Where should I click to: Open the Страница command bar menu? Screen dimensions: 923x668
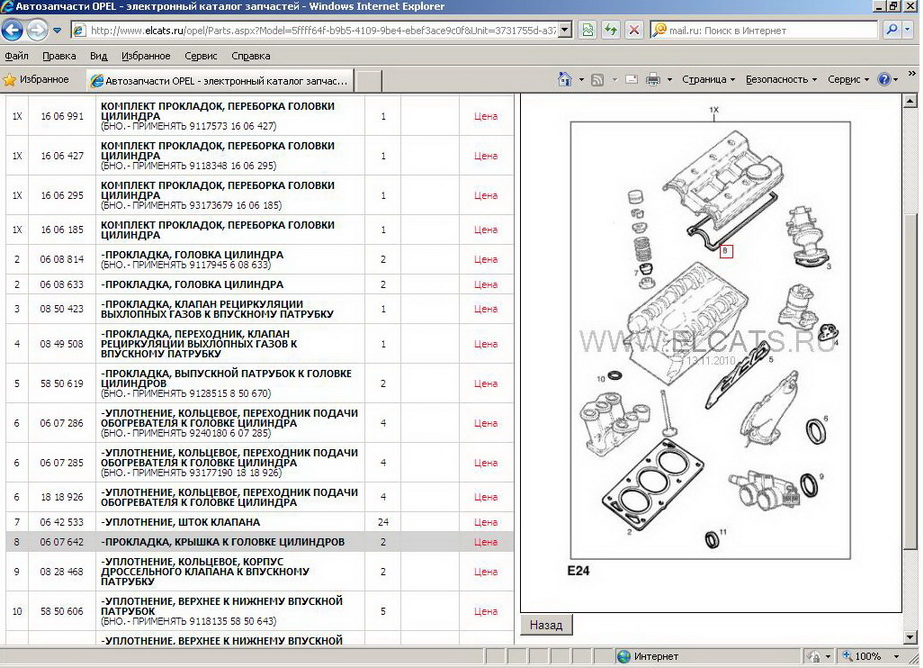point(708,79)
